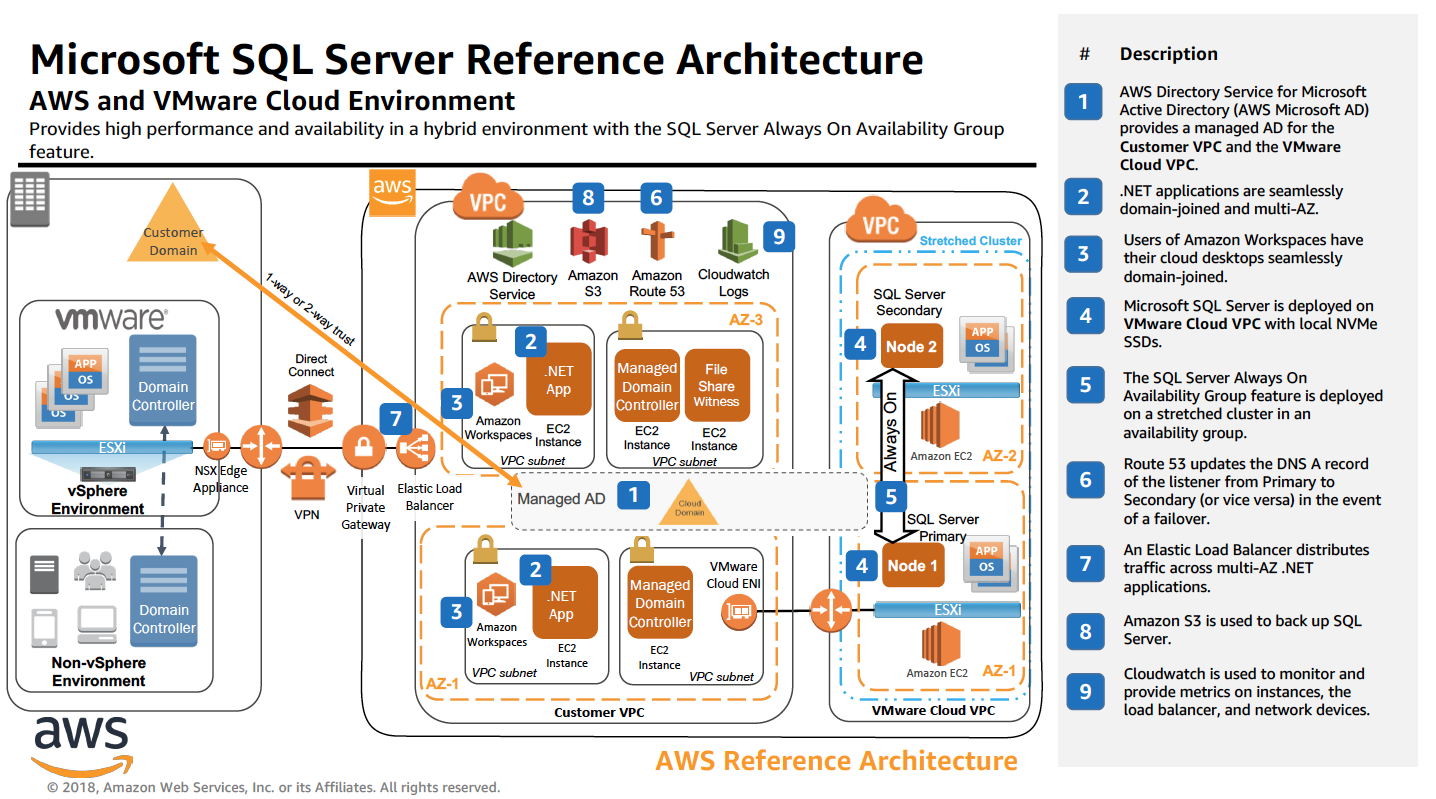Image resolution: width=1436 pixels, height=799 pixels.
Task: Select the users group icon in Non-vSphere Environment
Action: click(x=95, y=569)
